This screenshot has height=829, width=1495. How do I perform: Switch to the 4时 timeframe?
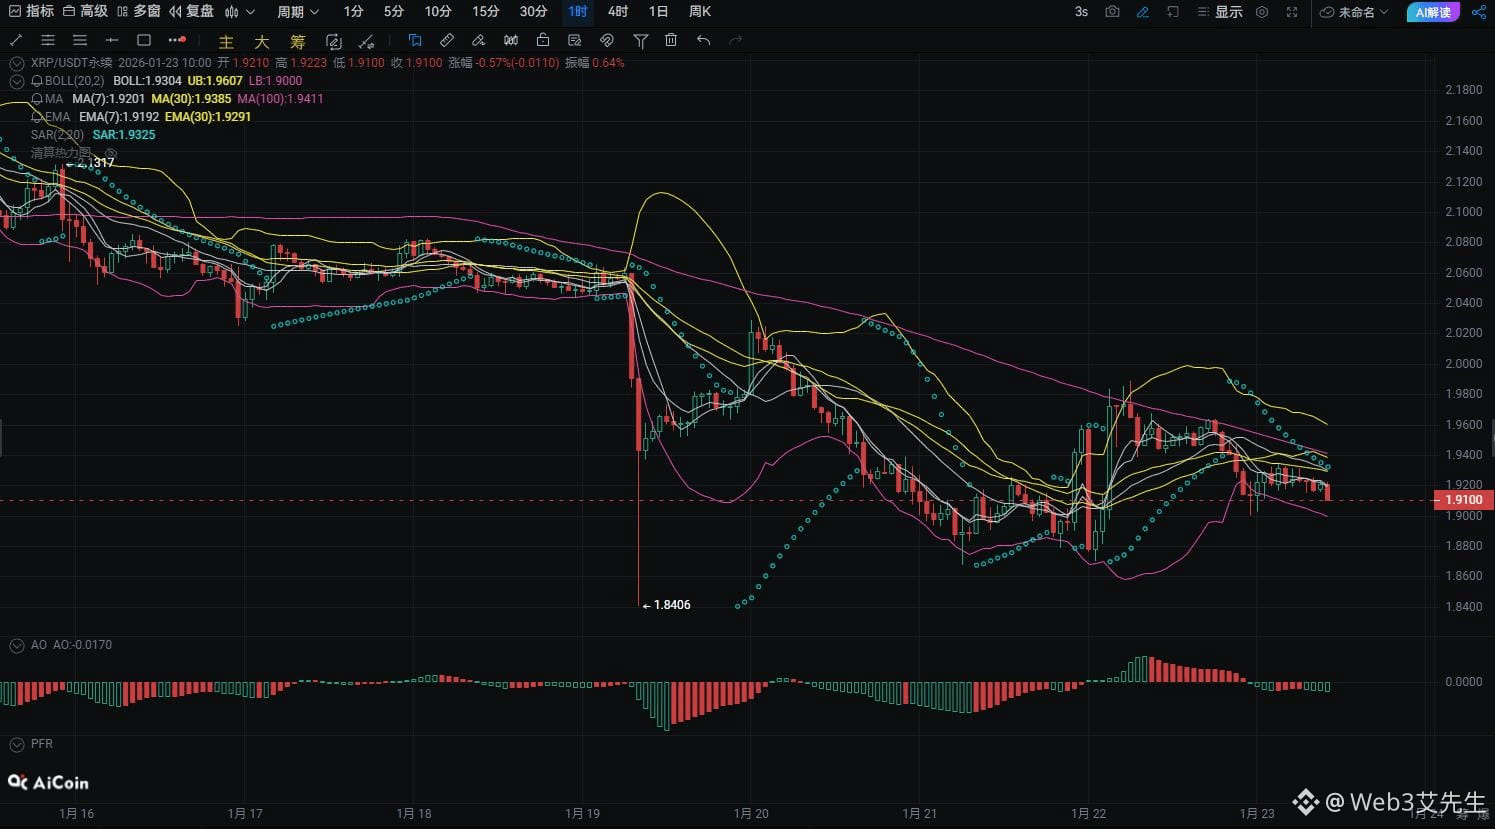[618, 12]
